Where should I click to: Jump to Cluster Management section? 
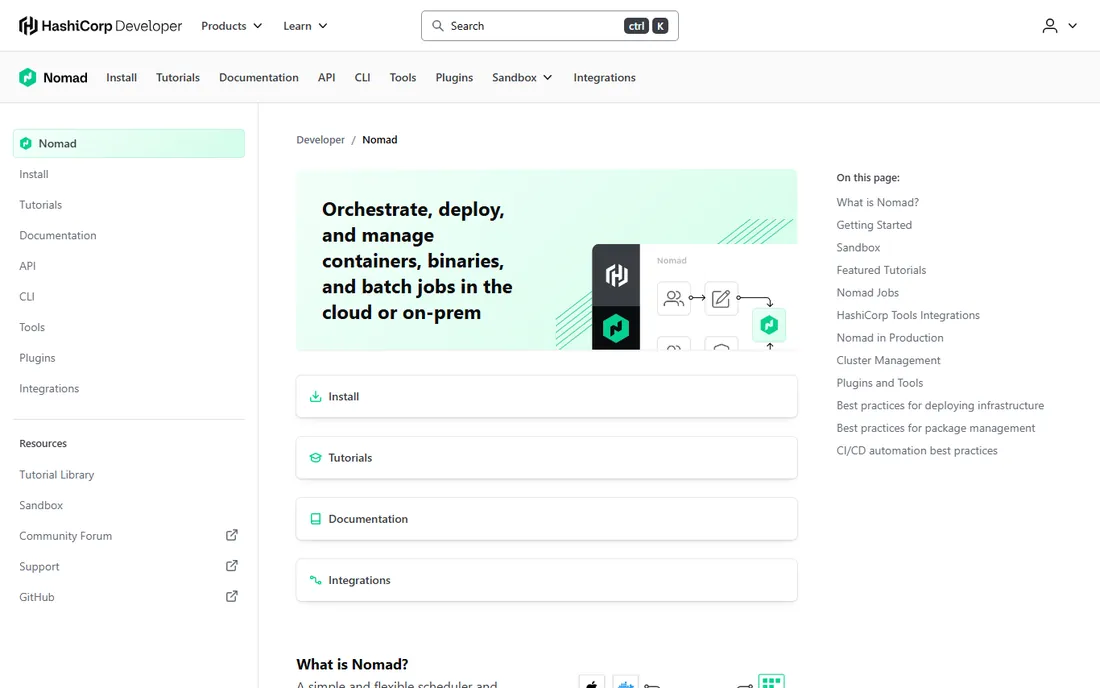click(x=888, y=360)
